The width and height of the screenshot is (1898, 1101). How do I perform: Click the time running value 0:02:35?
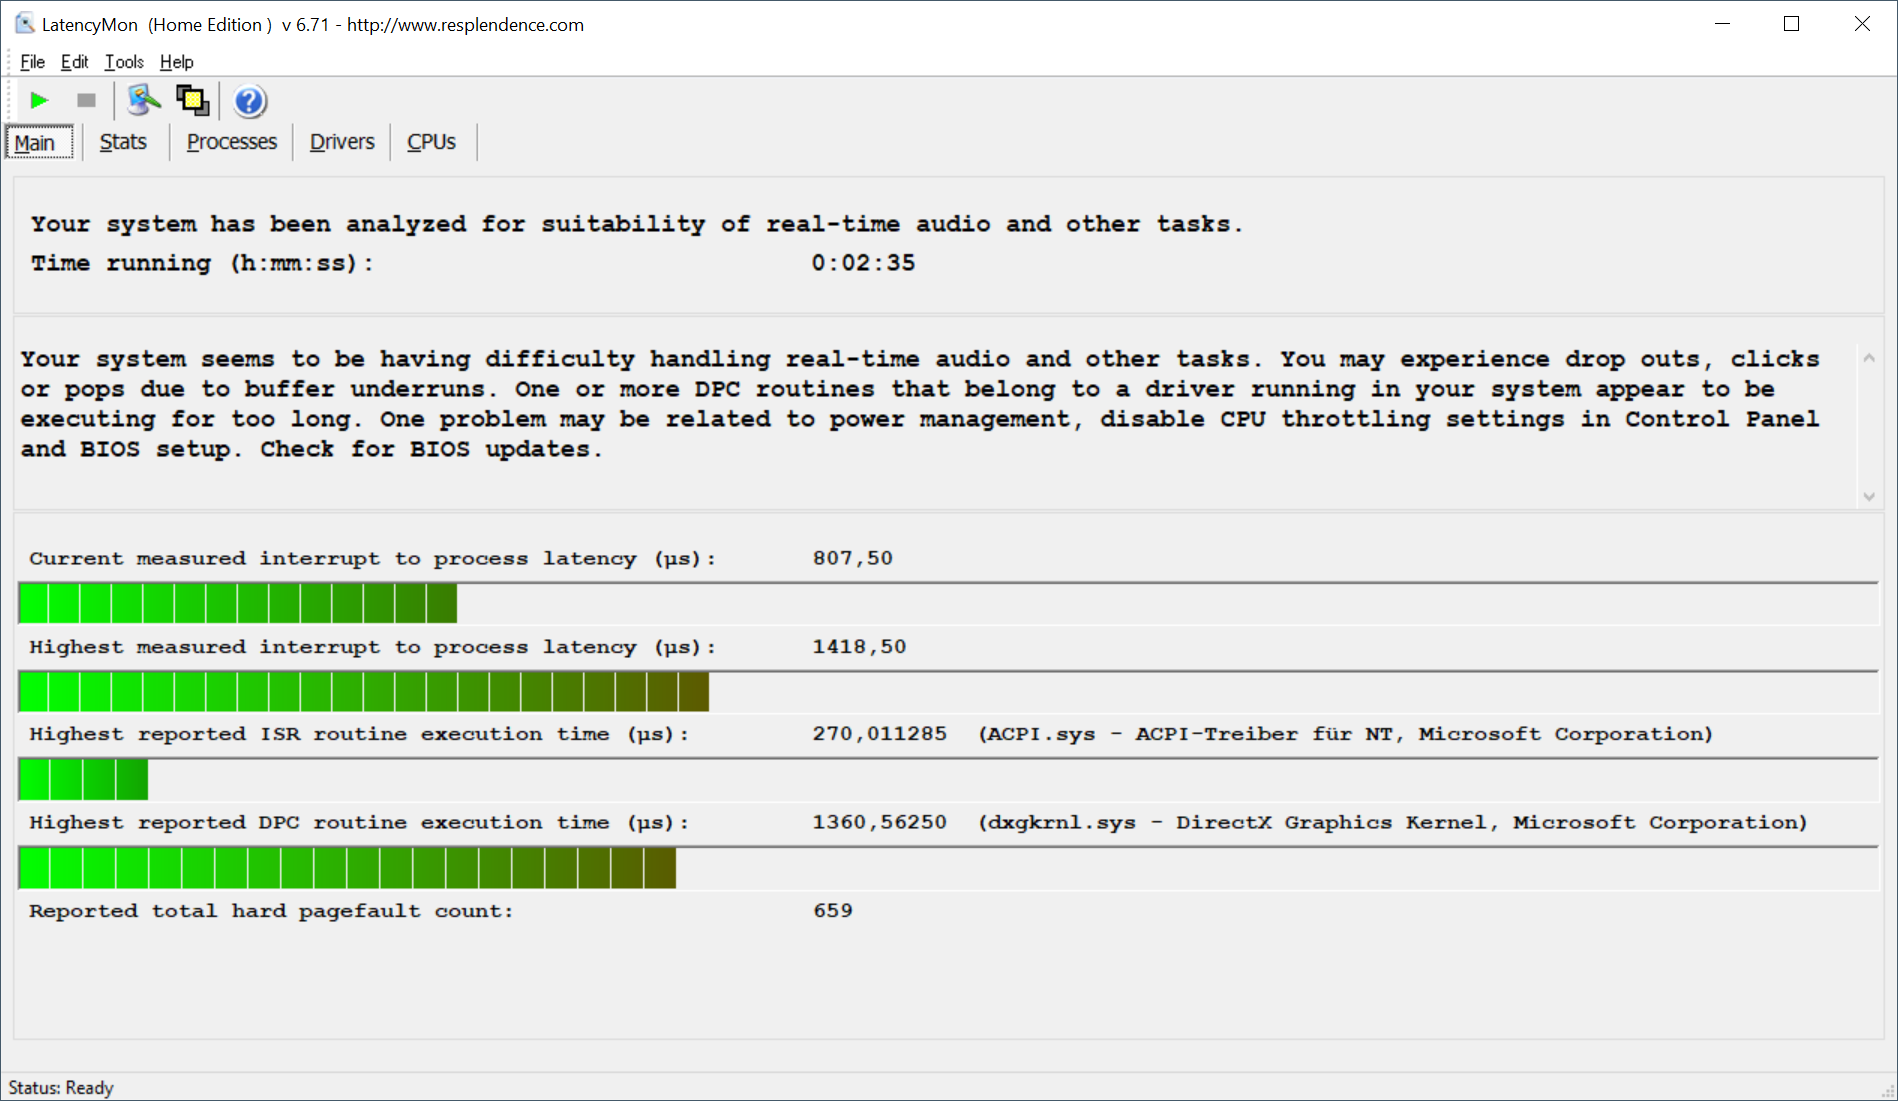click(863, 263)
